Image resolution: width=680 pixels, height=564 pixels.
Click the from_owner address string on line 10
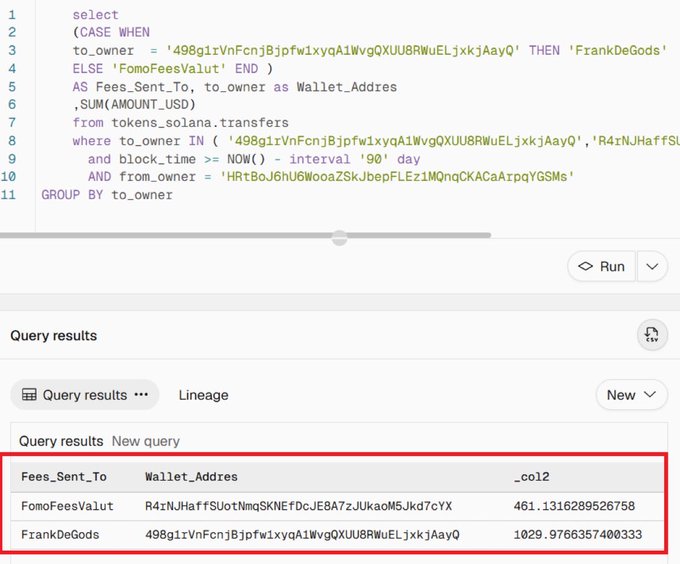click(x=397, y=177)
